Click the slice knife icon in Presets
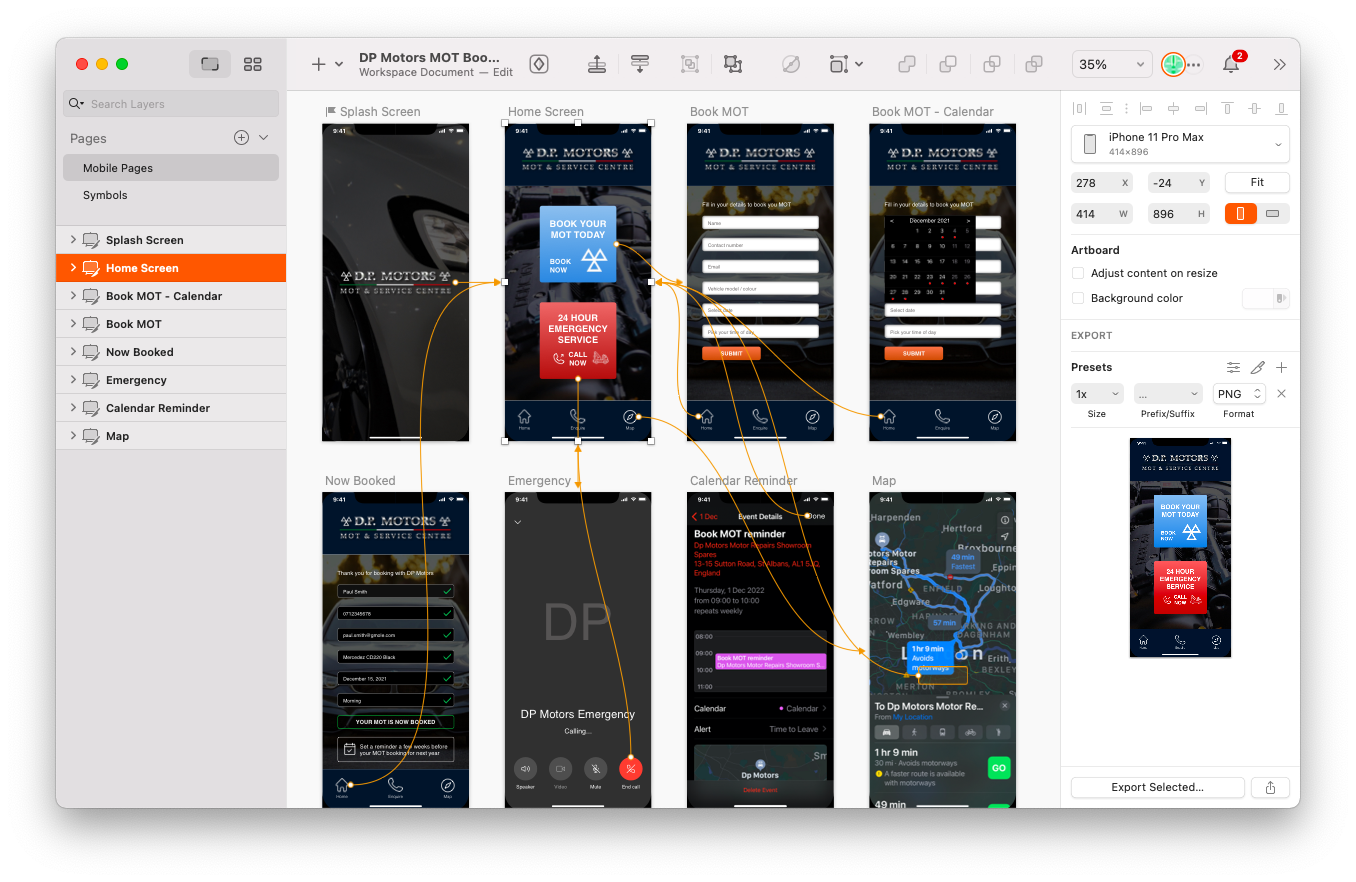 coord(1258,367)
